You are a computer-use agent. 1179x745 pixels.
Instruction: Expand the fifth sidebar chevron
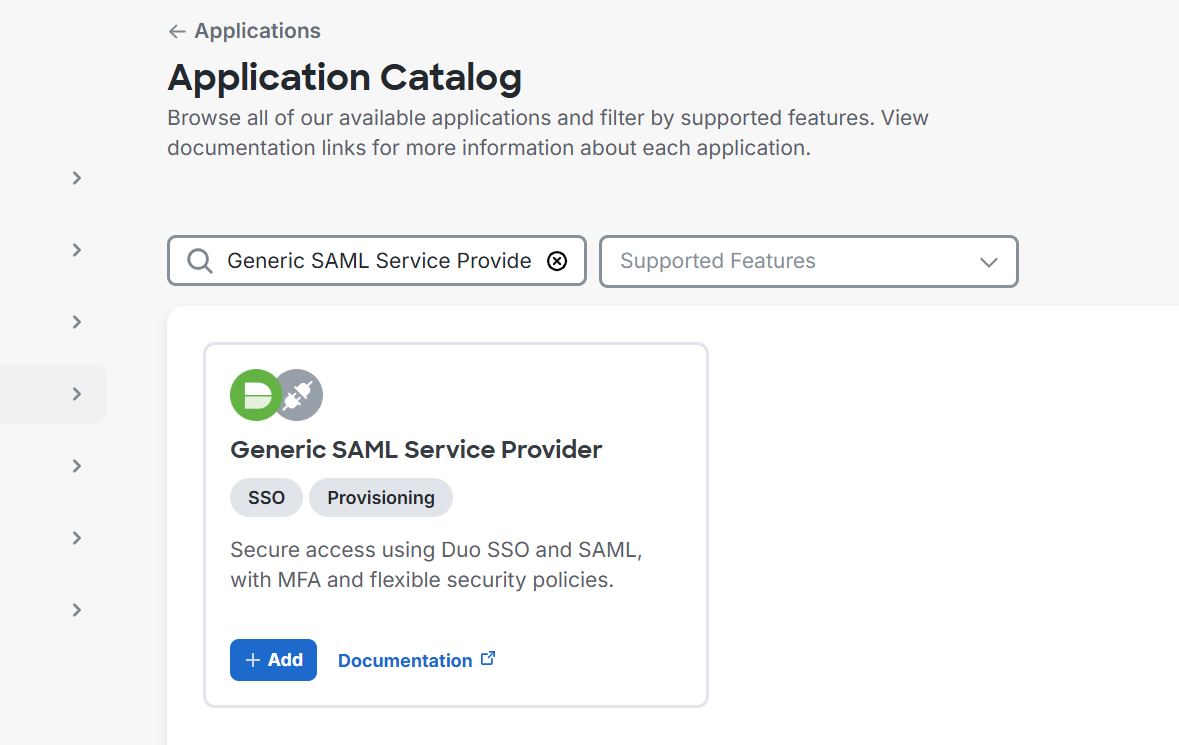tap(77, 466)
